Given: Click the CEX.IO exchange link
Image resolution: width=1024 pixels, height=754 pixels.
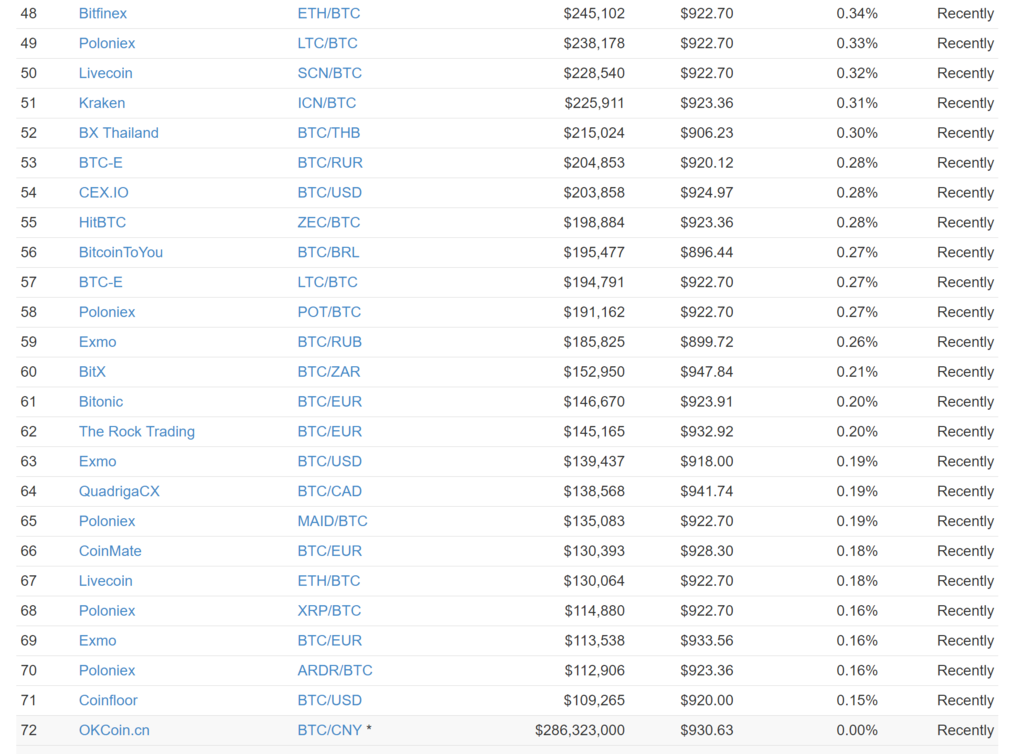Looking at the screenshot, I should tap(103, 192).
